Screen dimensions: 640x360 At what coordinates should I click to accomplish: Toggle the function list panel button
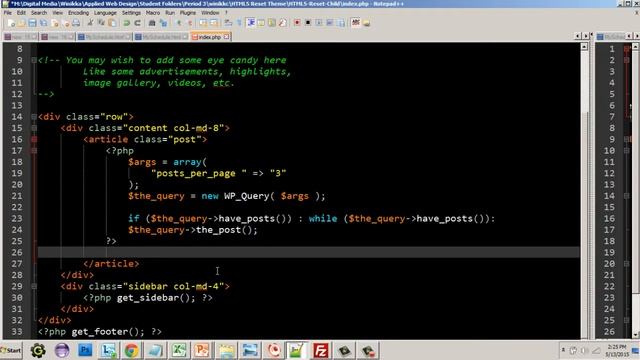pos(282,23)
